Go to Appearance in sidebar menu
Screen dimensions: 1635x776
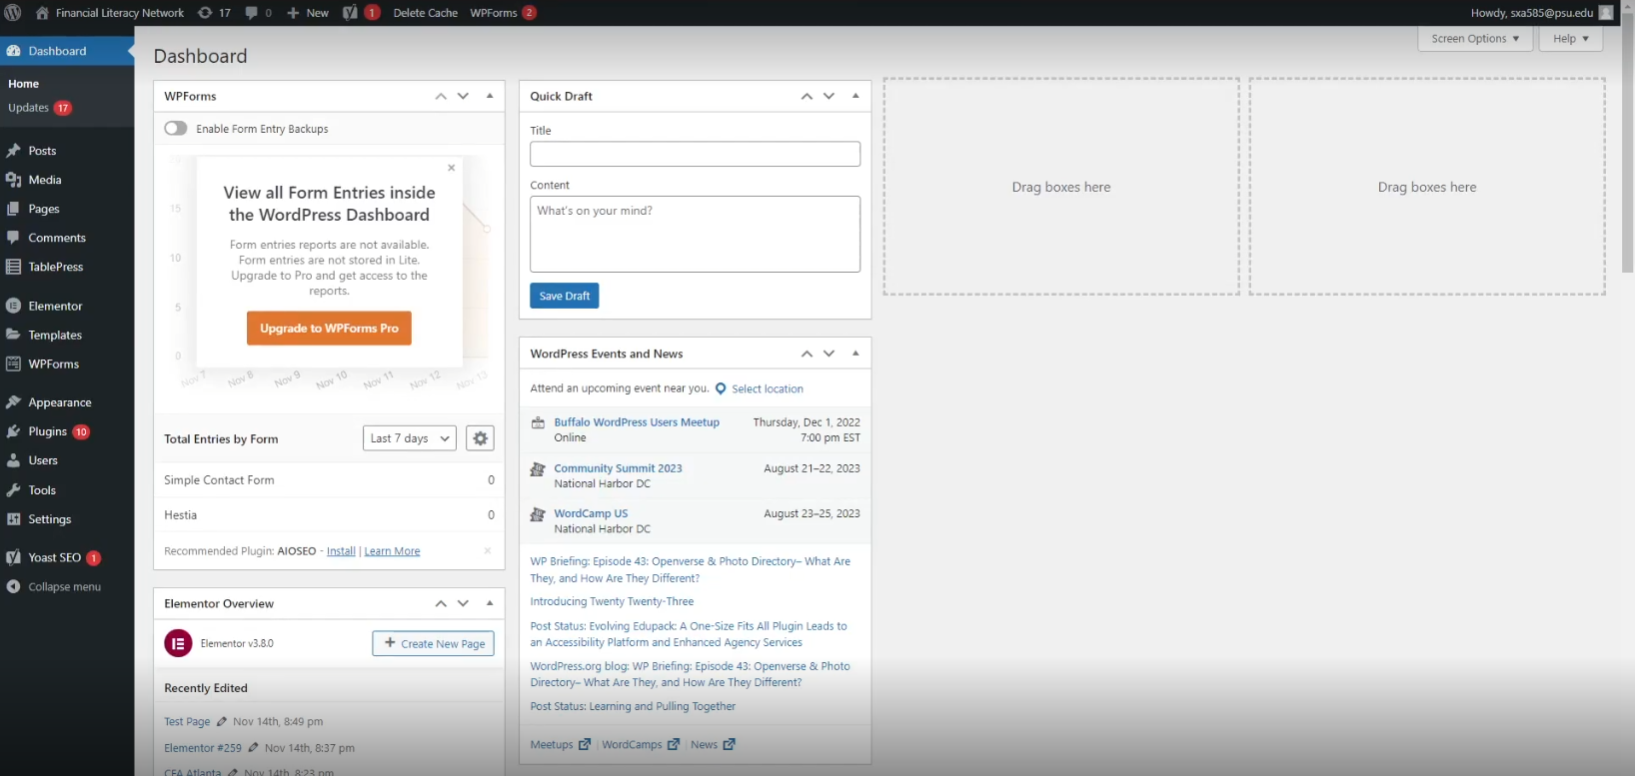coord(59,402)
